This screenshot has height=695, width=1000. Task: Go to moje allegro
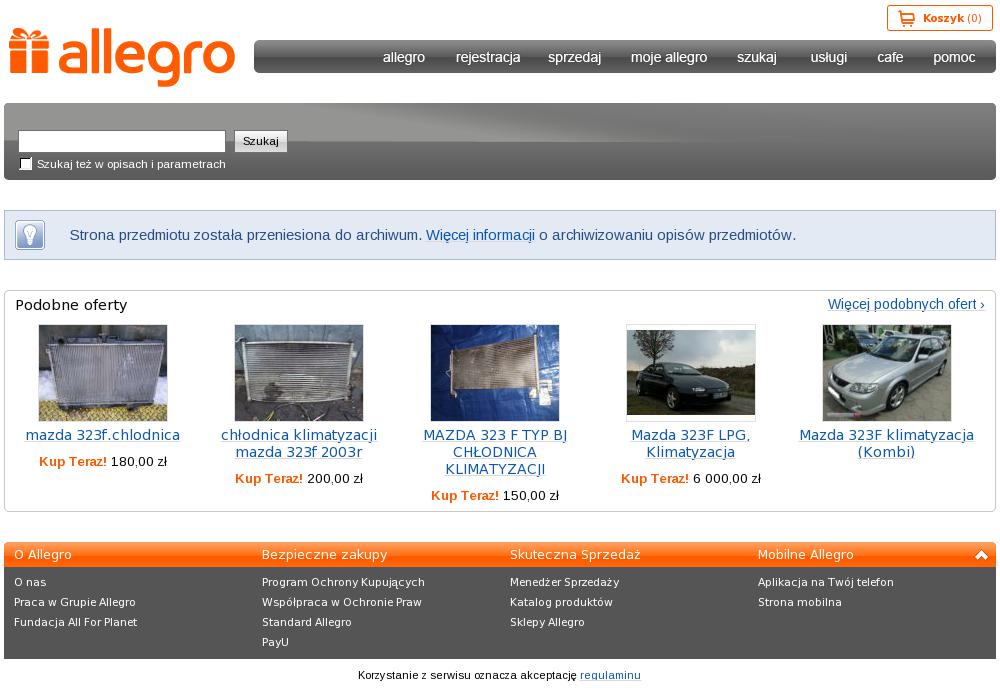point(669,57)
